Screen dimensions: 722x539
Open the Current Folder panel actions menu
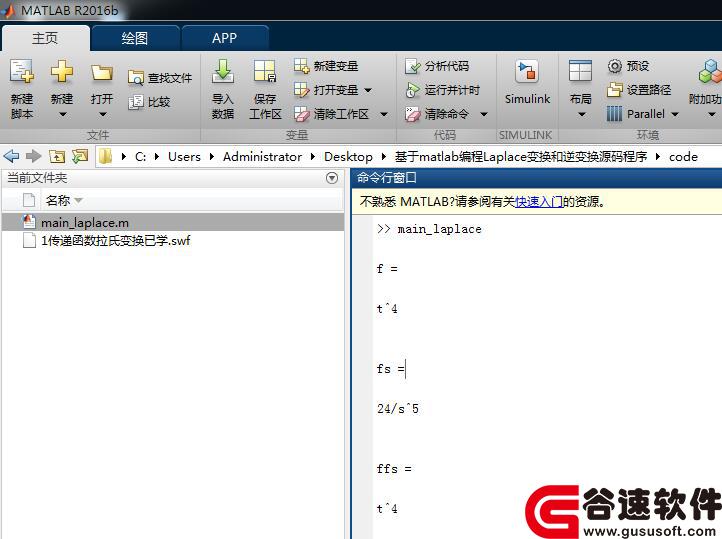[x=332, y=178]
